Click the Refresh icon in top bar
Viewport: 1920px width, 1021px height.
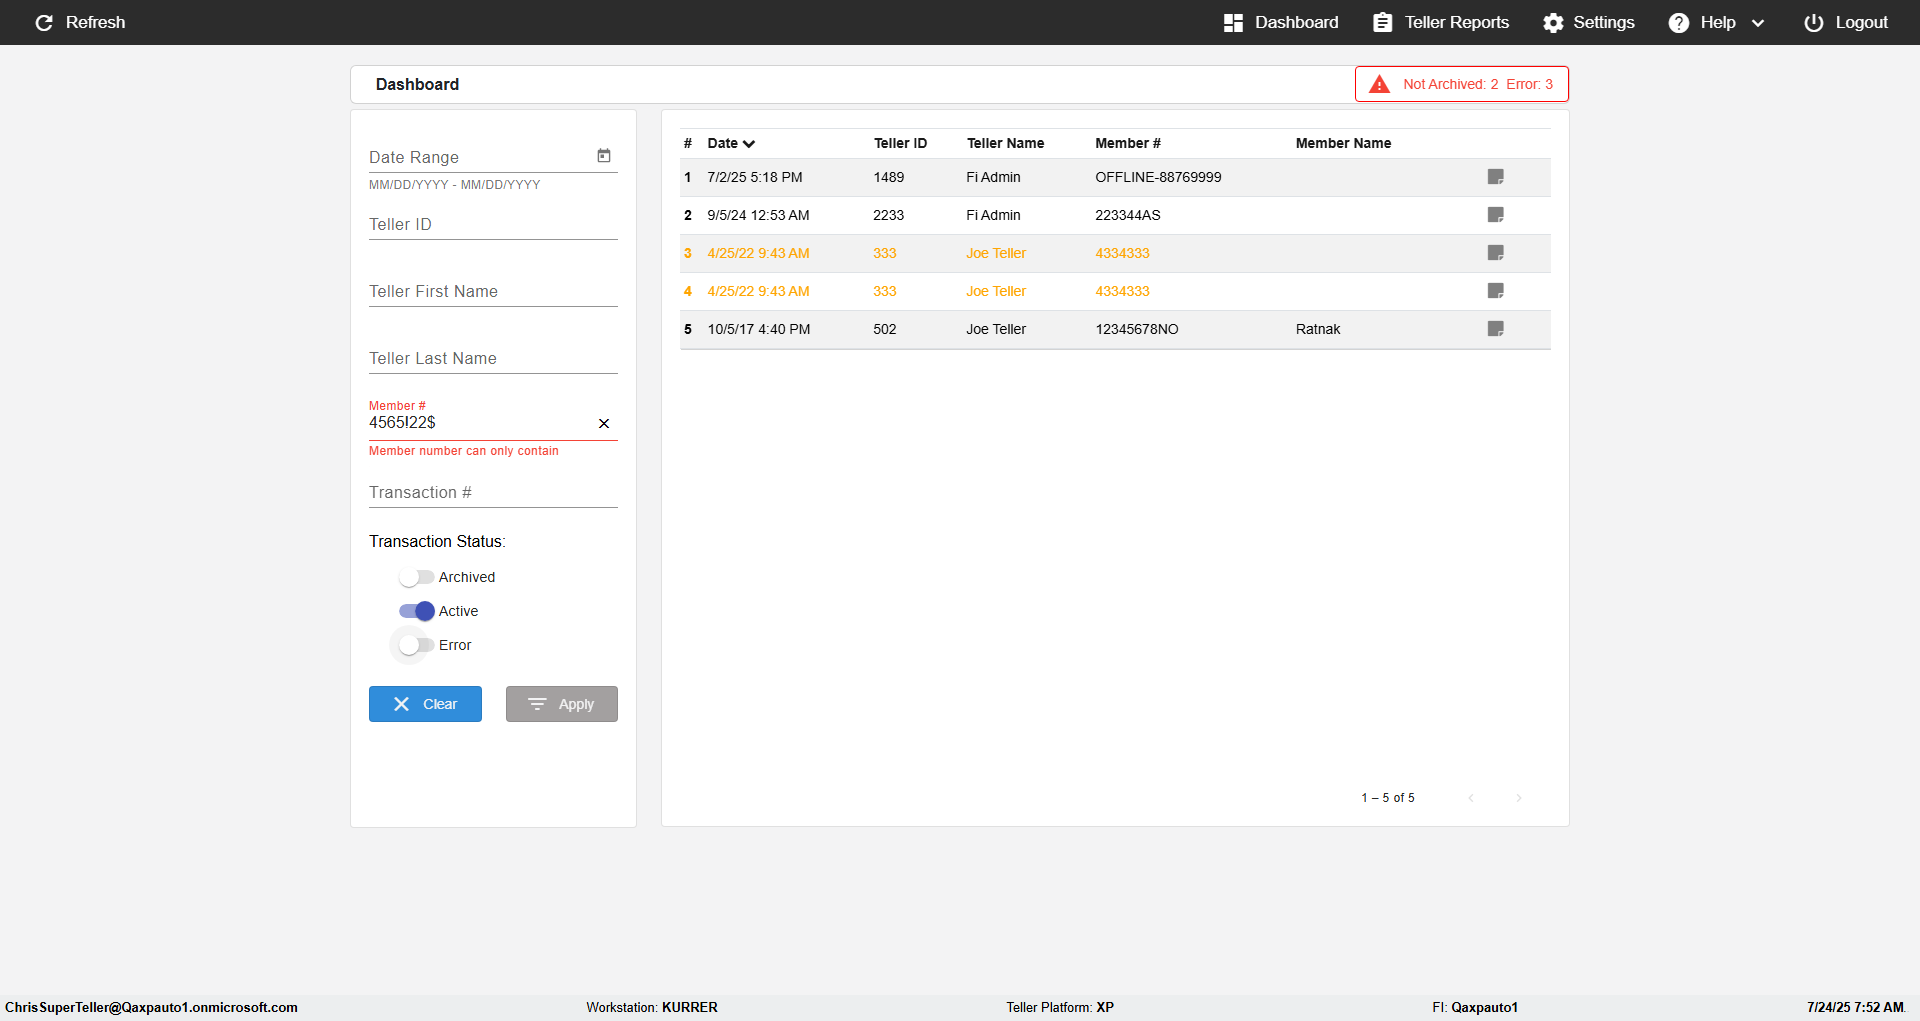44,22
